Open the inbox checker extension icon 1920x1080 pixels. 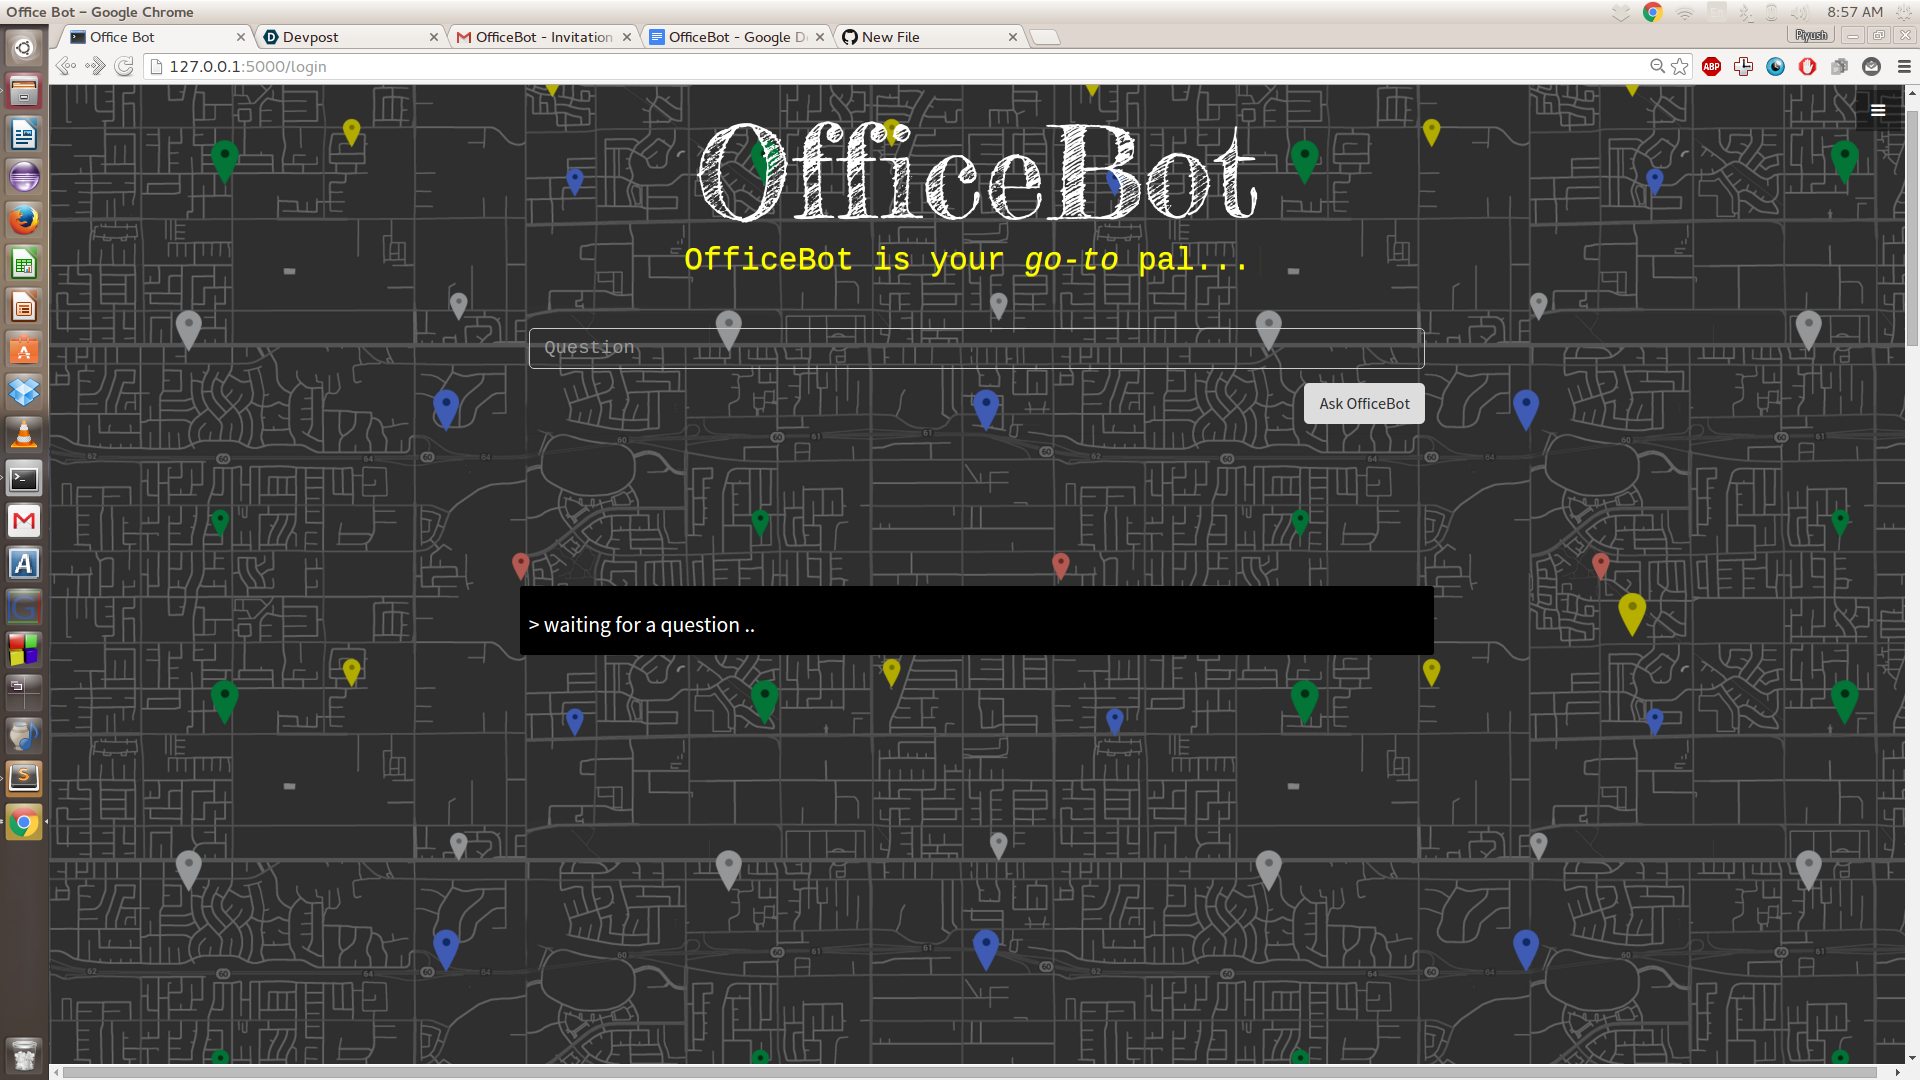pos(1871,67)
